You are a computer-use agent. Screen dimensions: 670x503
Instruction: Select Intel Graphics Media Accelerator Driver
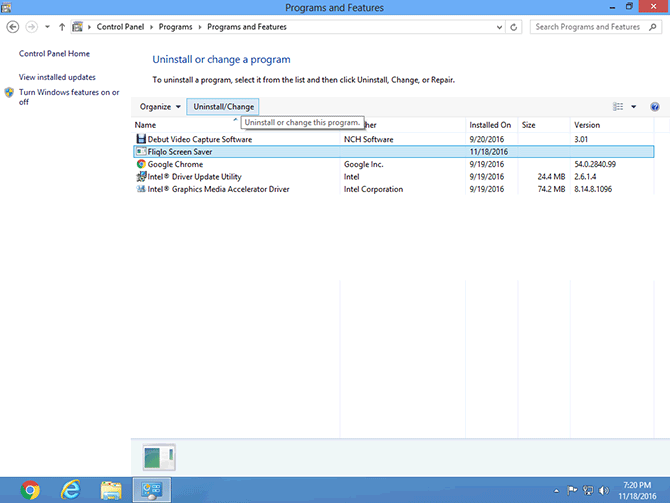pyautogui.click(x=393, y=189)
